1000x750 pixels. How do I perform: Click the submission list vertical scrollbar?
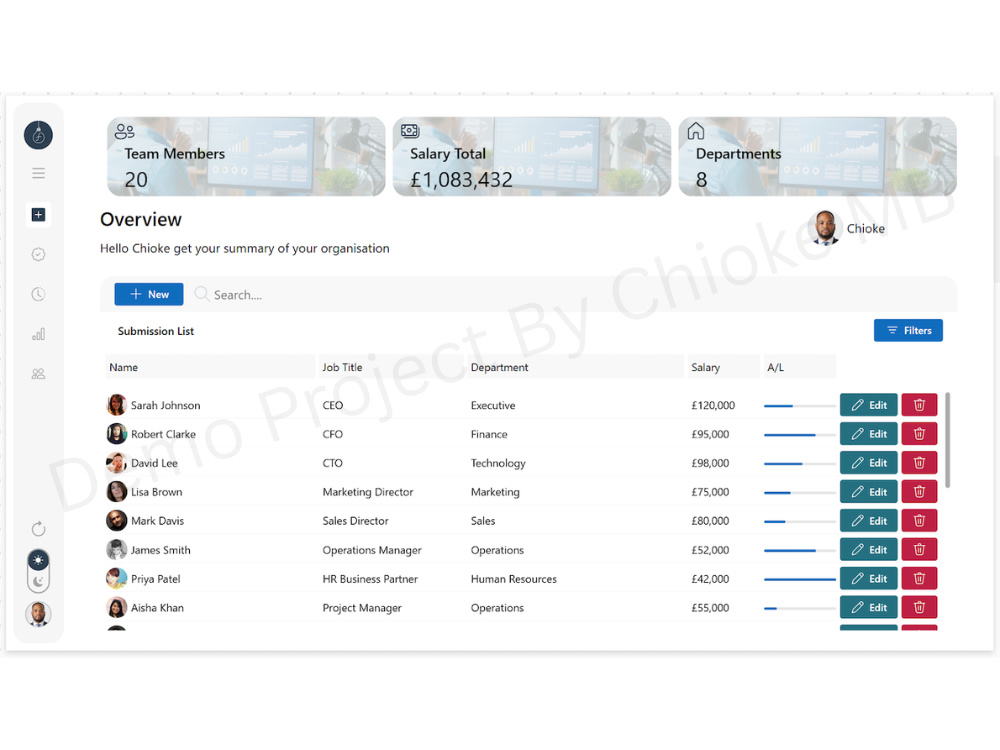point(947,440)
